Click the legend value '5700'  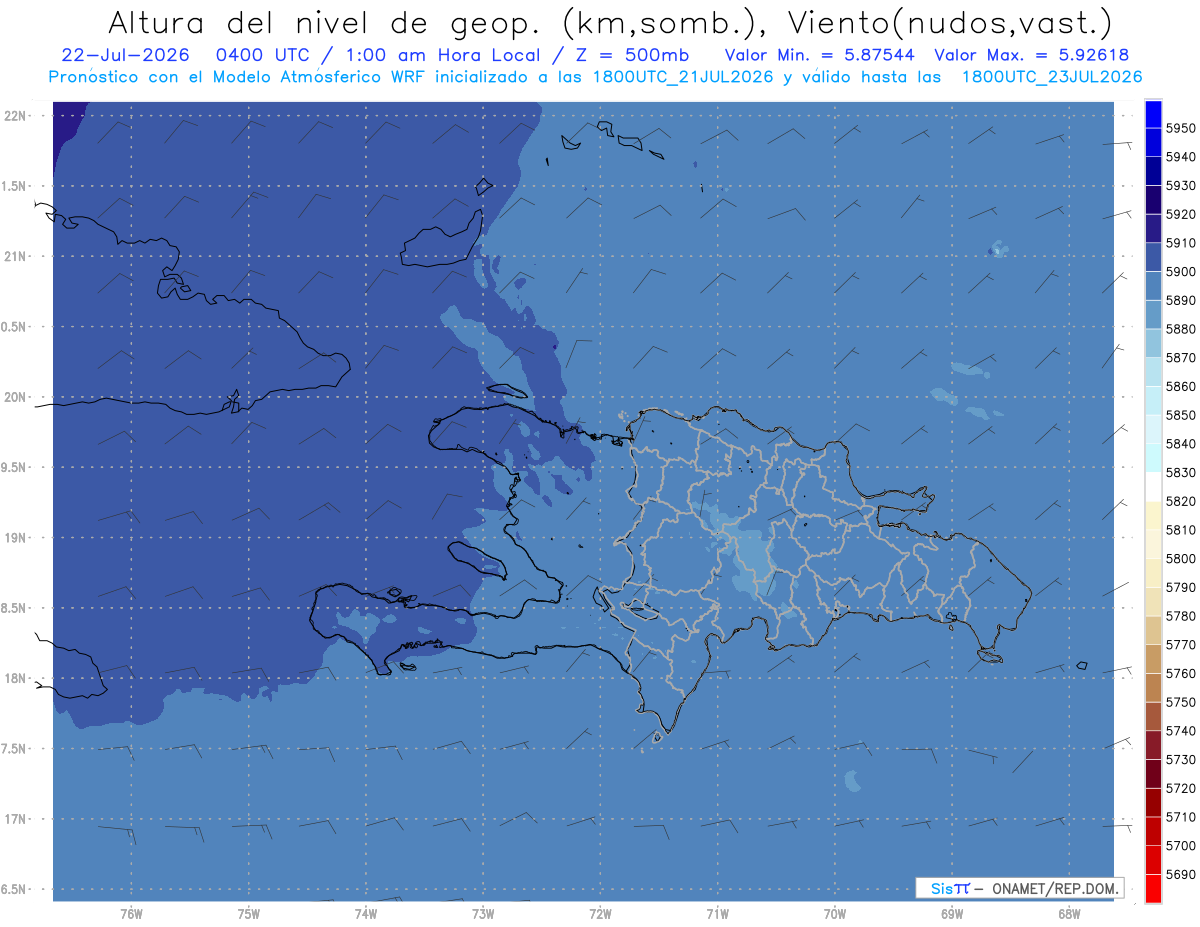(1180, 845)
